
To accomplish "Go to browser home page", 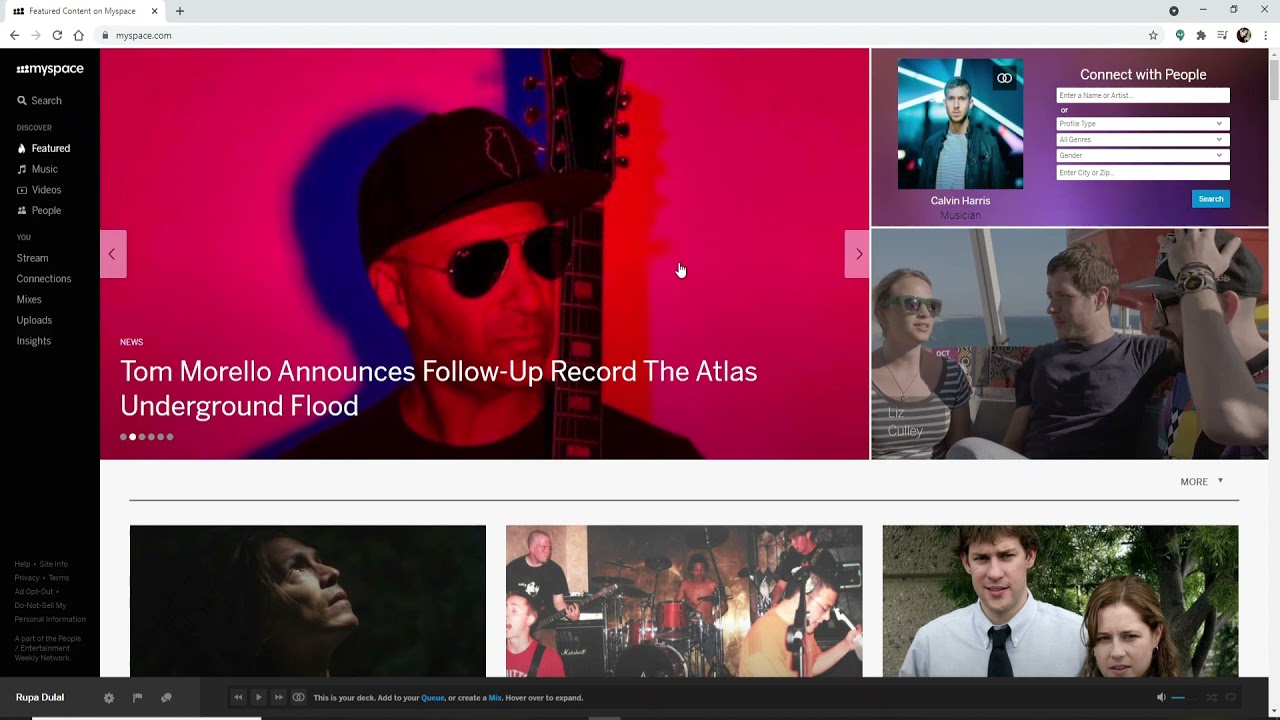I will point(78,35).
